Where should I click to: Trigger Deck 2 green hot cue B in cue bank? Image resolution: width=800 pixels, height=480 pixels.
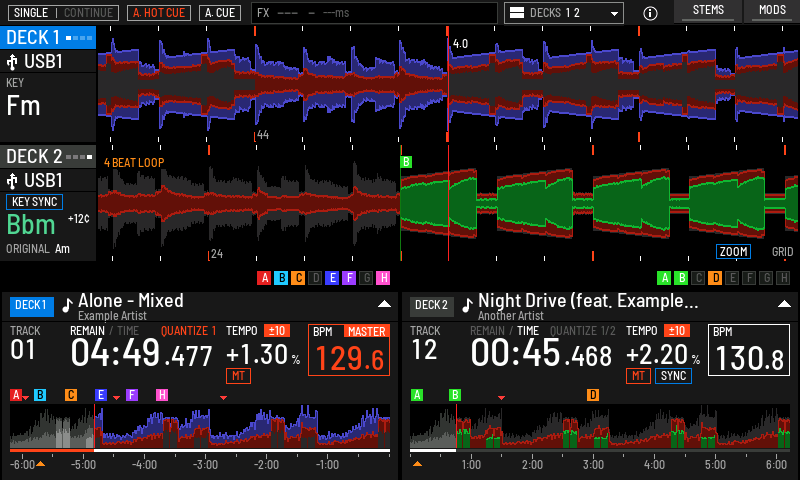point(681,278)
